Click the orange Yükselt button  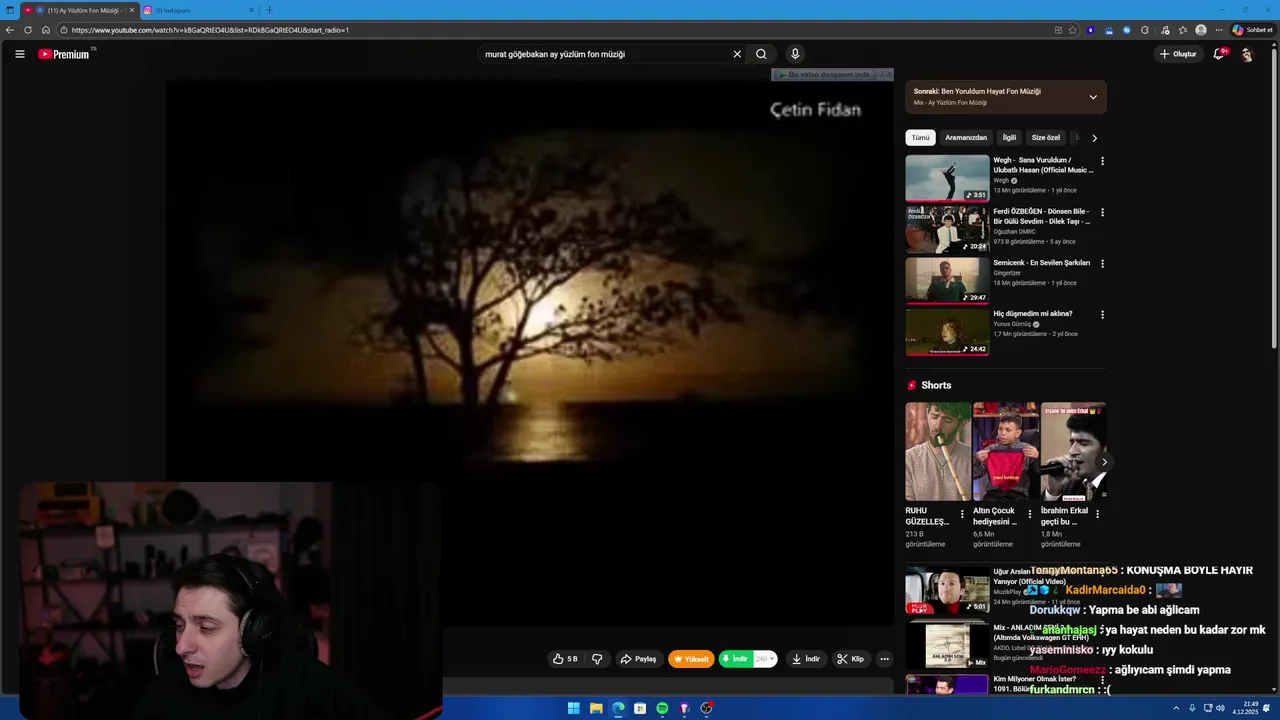coord(691,659)
